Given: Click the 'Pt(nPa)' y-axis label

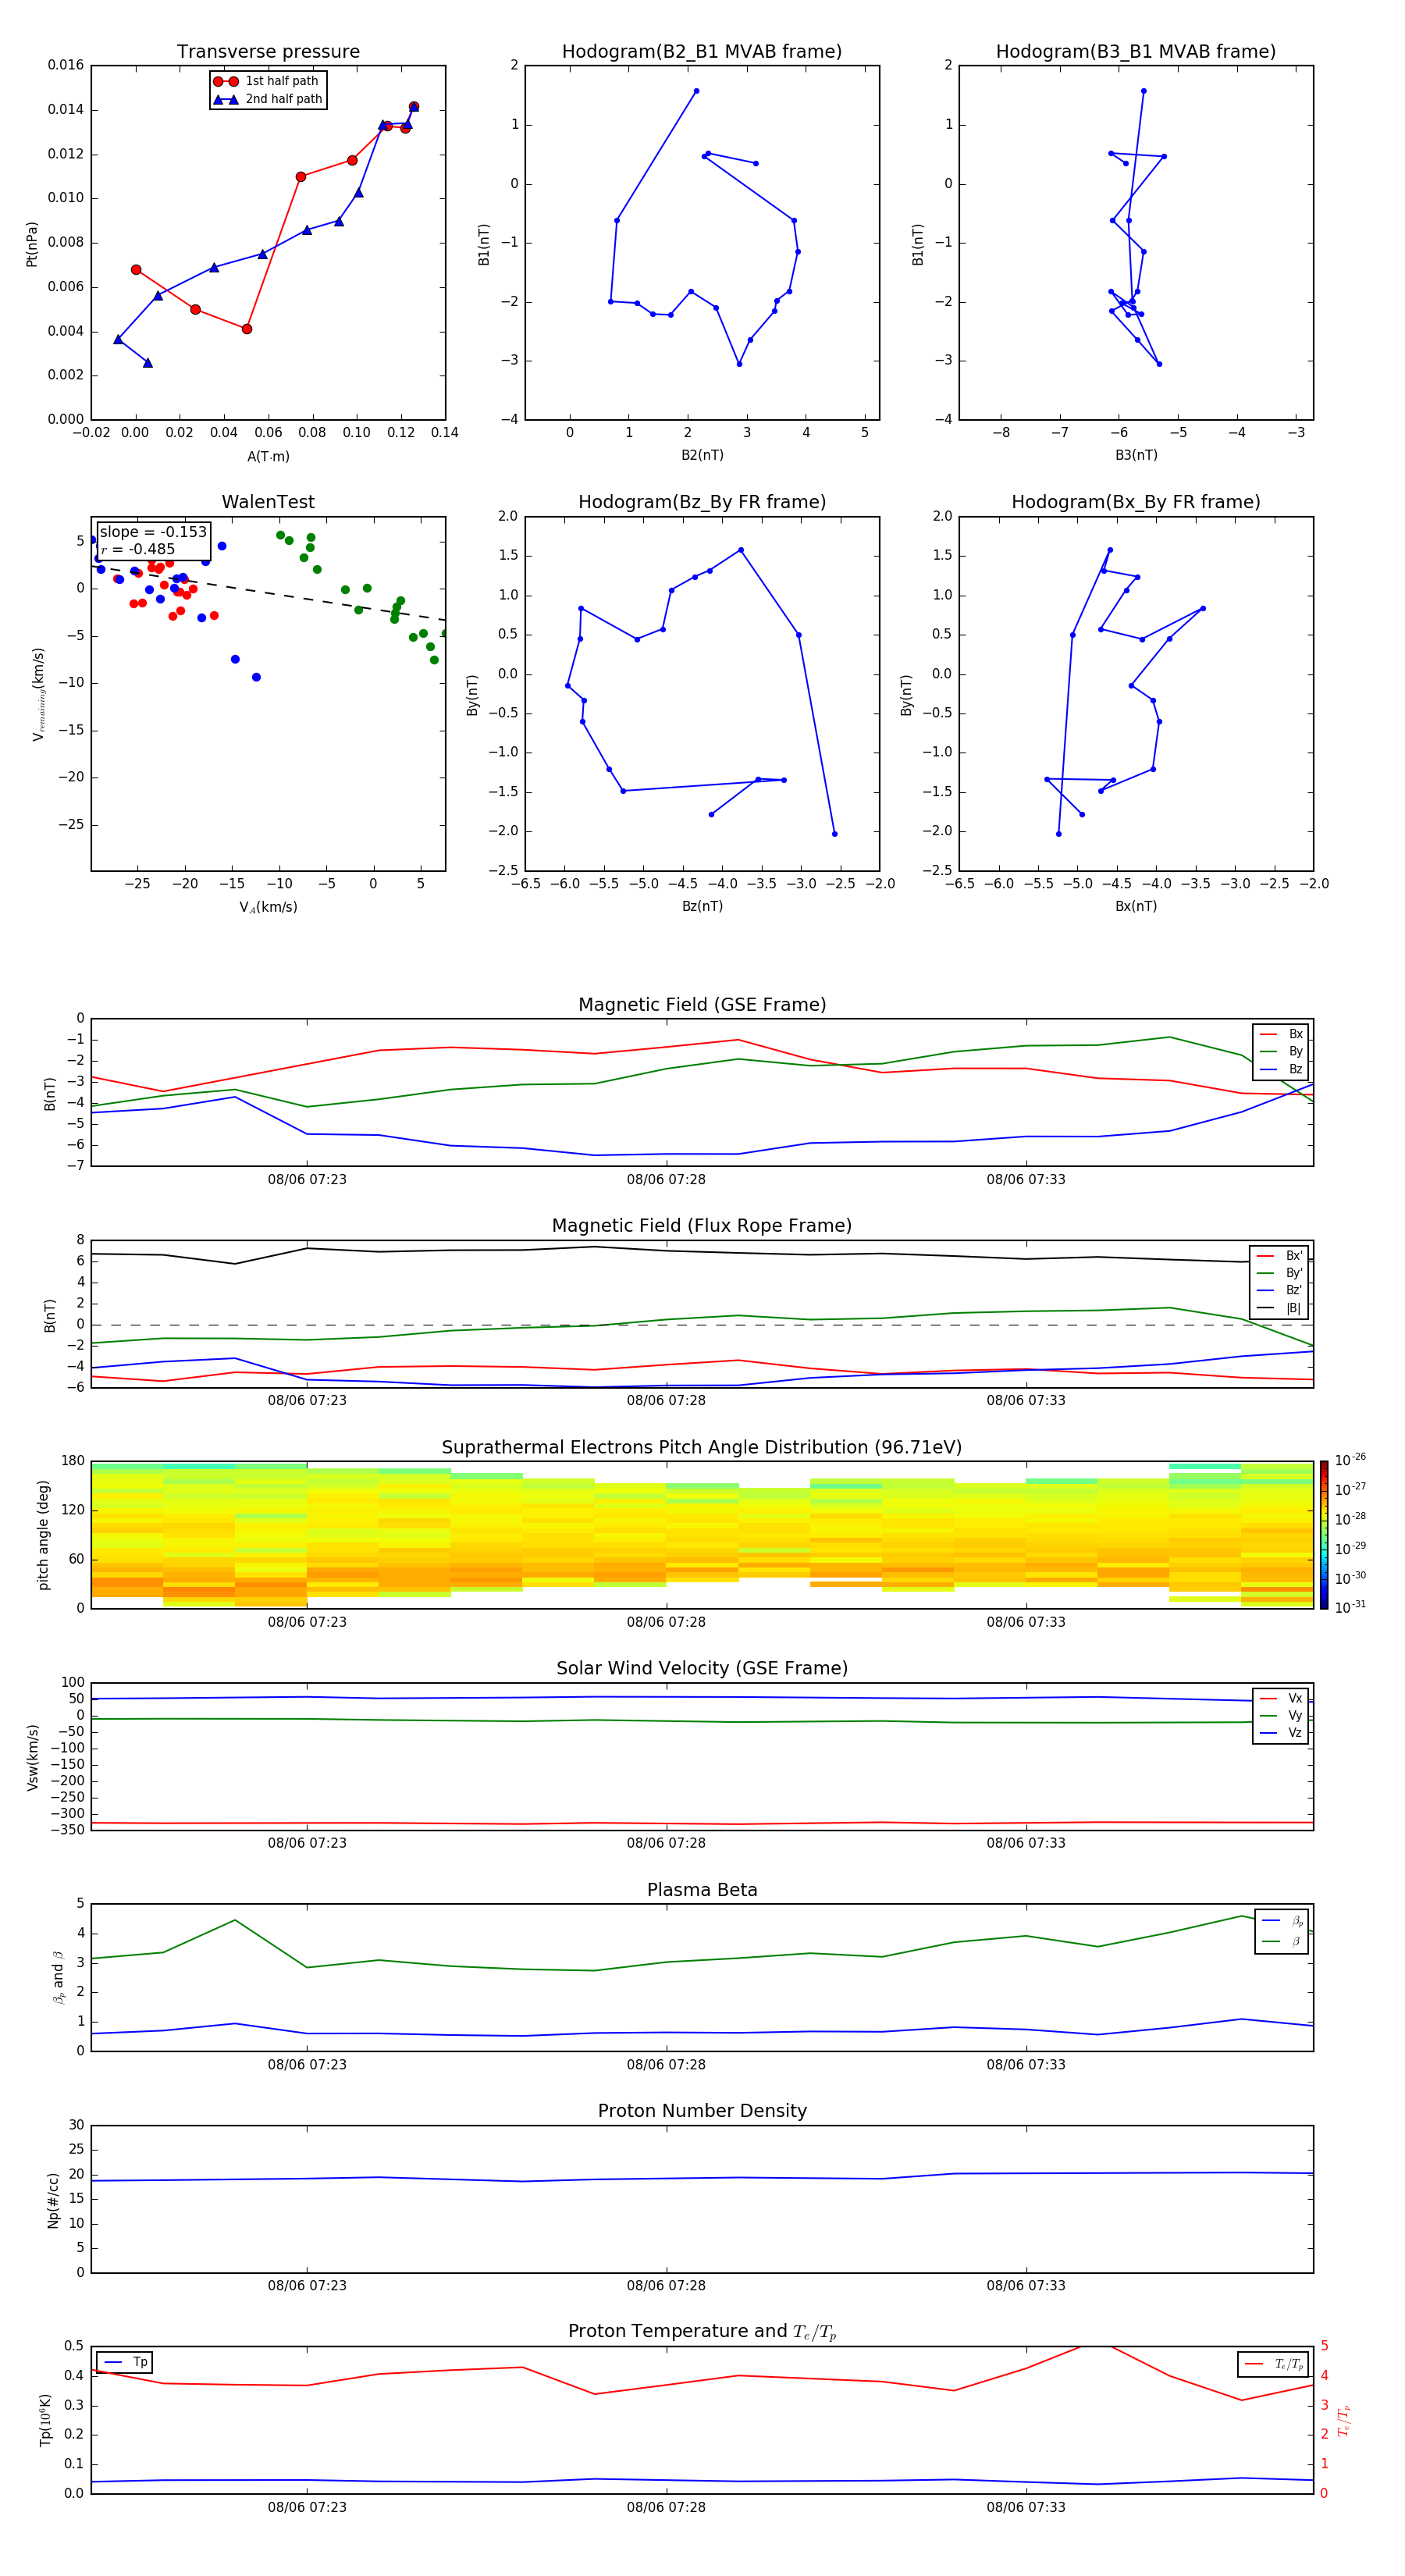Looking at the screenshot, I should [x=31, y=243].
